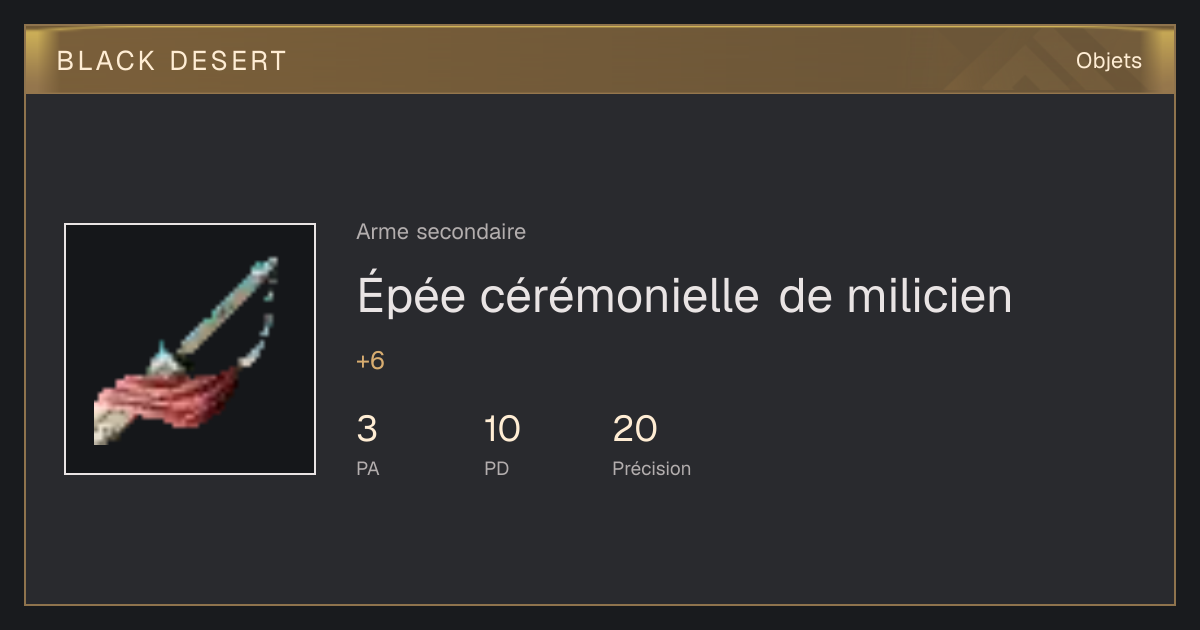Click the Précision value 20
Viewport: 1200px width, 630px height.
(x=635, y=429)
